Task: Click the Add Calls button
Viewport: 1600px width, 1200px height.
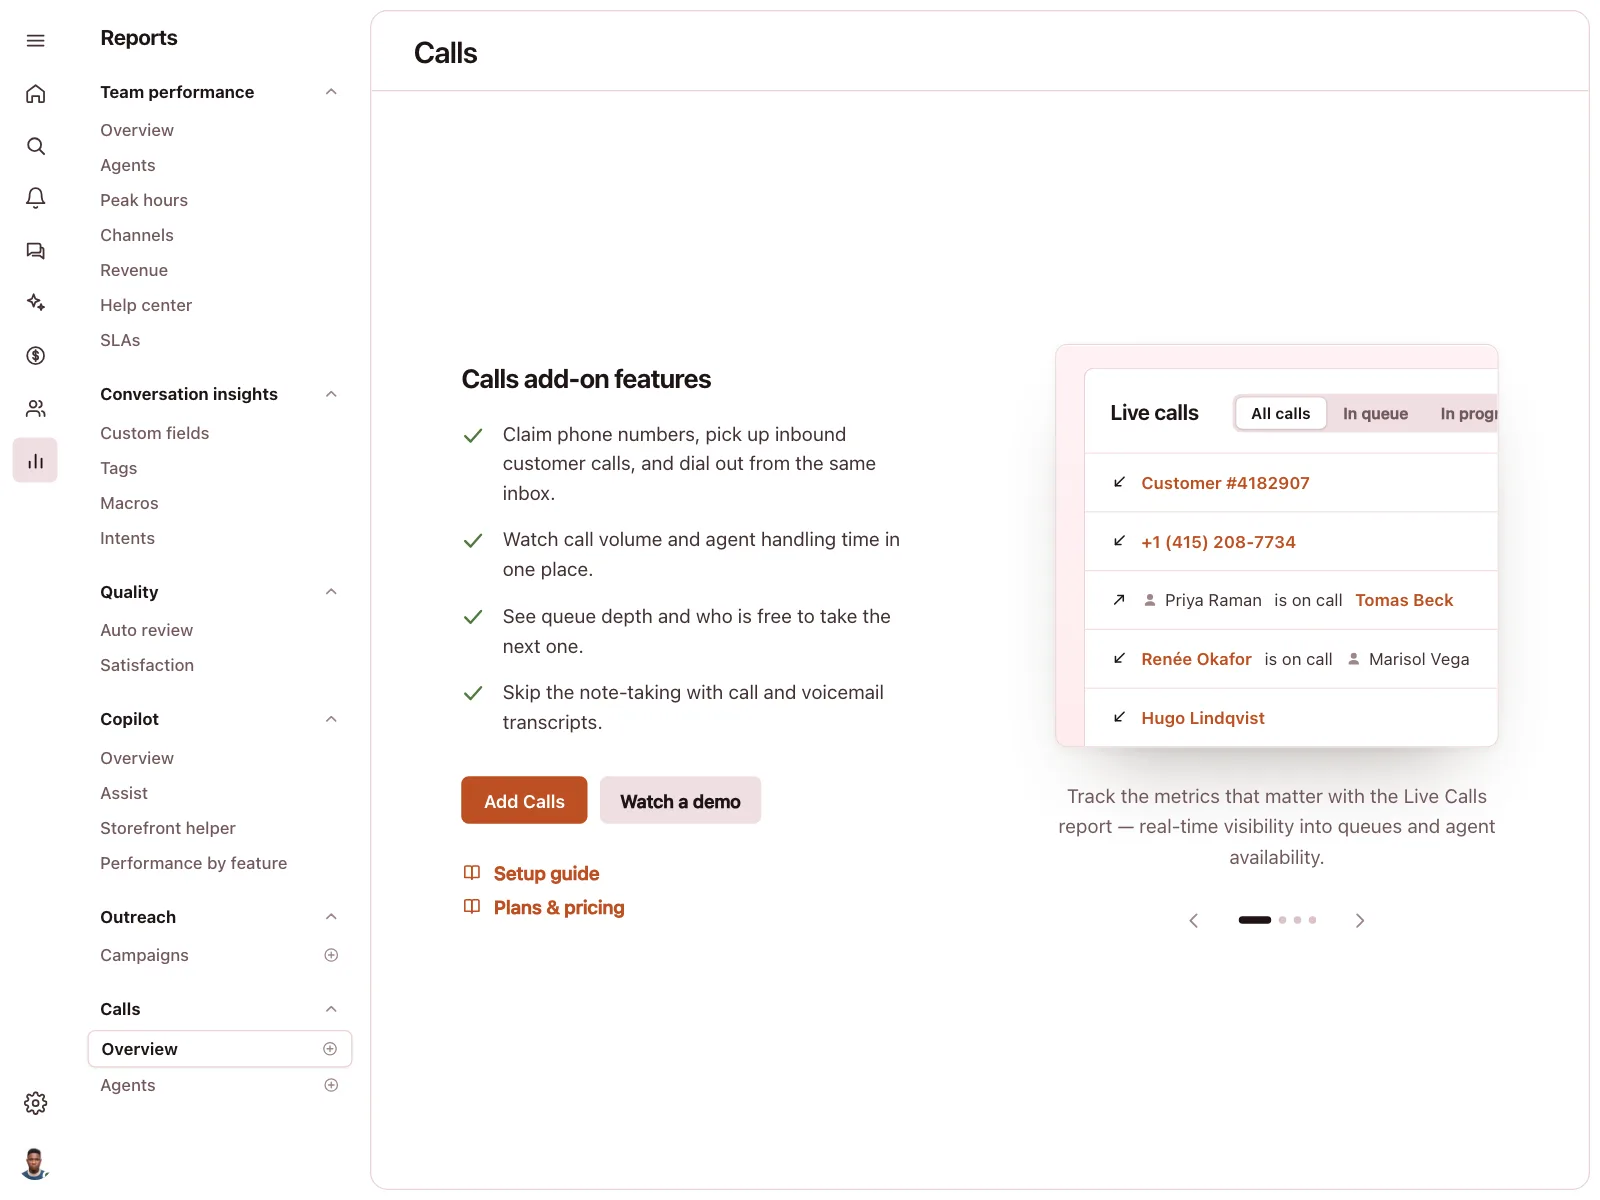Action: tap(524, 801)
